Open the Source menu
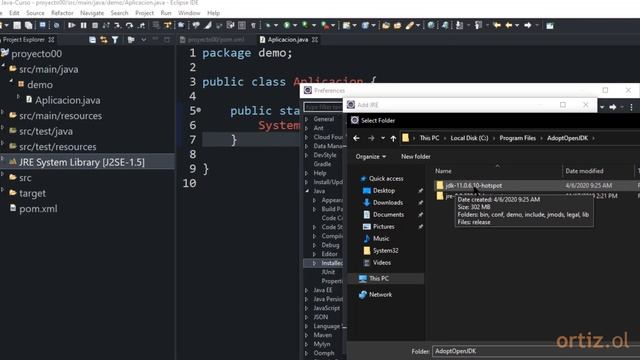This screenshot has height=360, width=640. tap(35, 13)
